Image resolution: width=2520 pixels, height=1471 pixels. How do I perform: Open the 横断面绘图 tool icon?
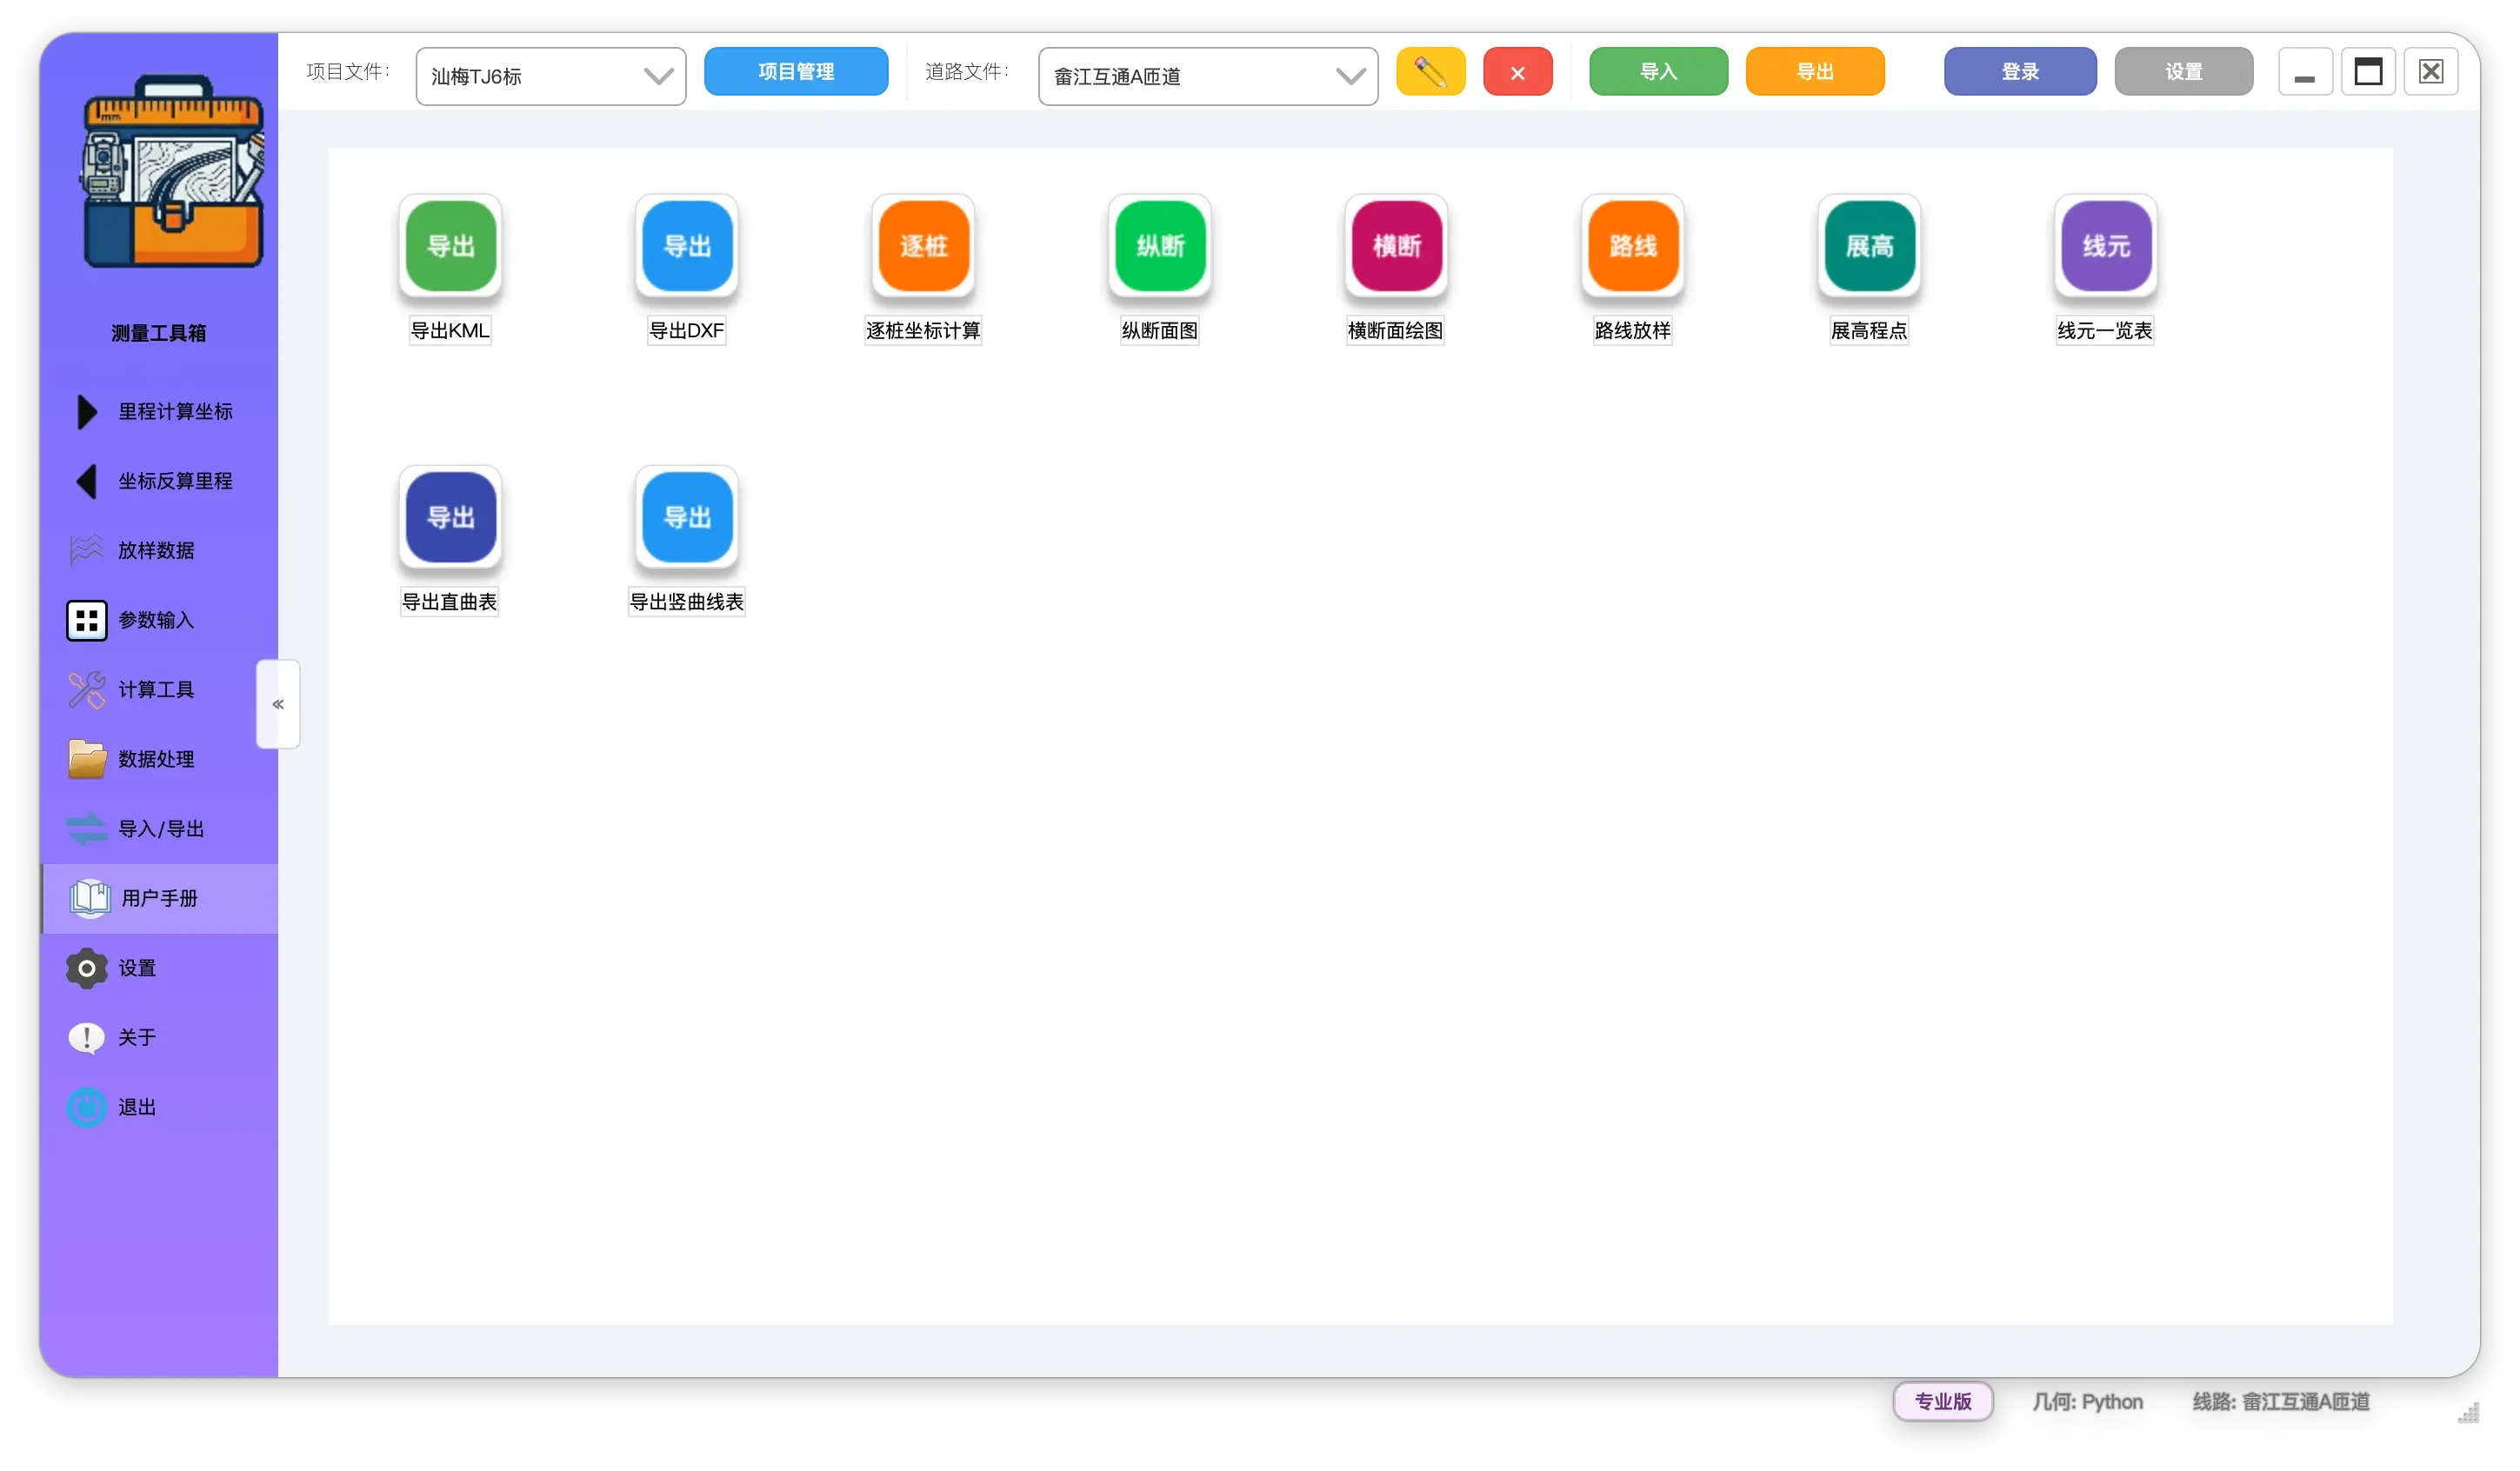point(1396,246)
